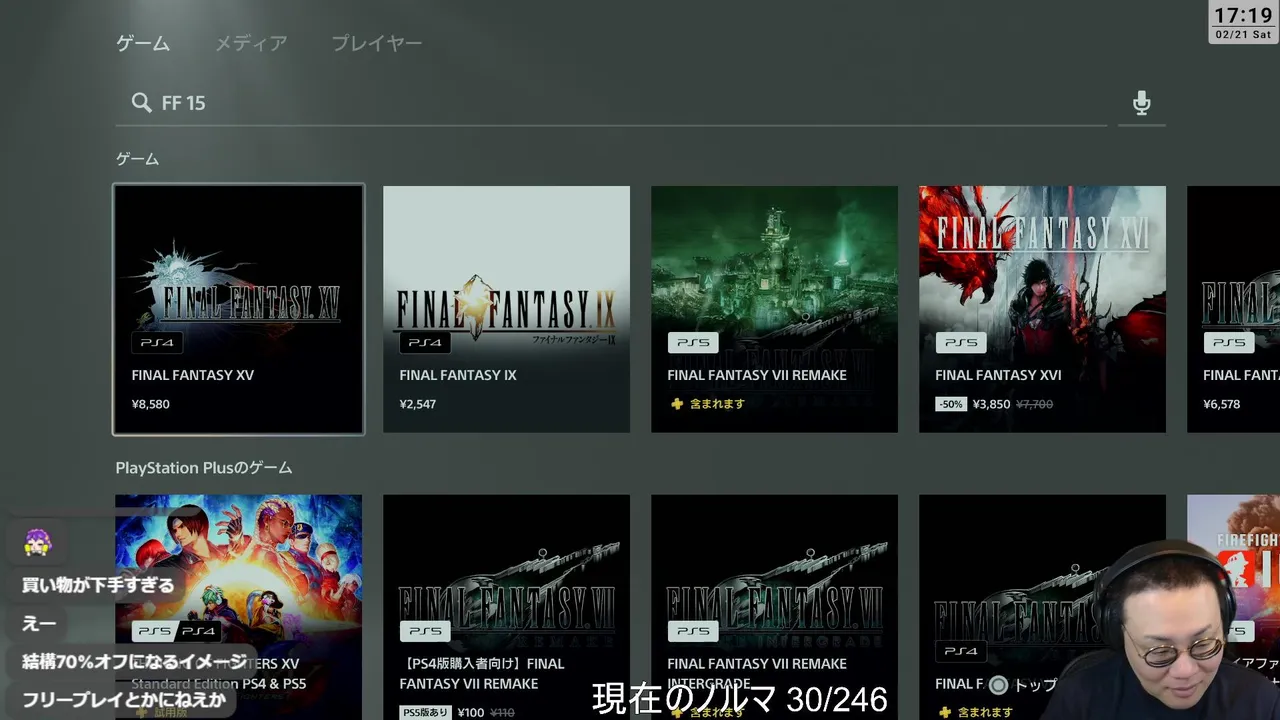The height and width of the screenshot is (720, 1280).
Task: Open the FINAL FANTASY XV game card
Action: pos(239,309)
